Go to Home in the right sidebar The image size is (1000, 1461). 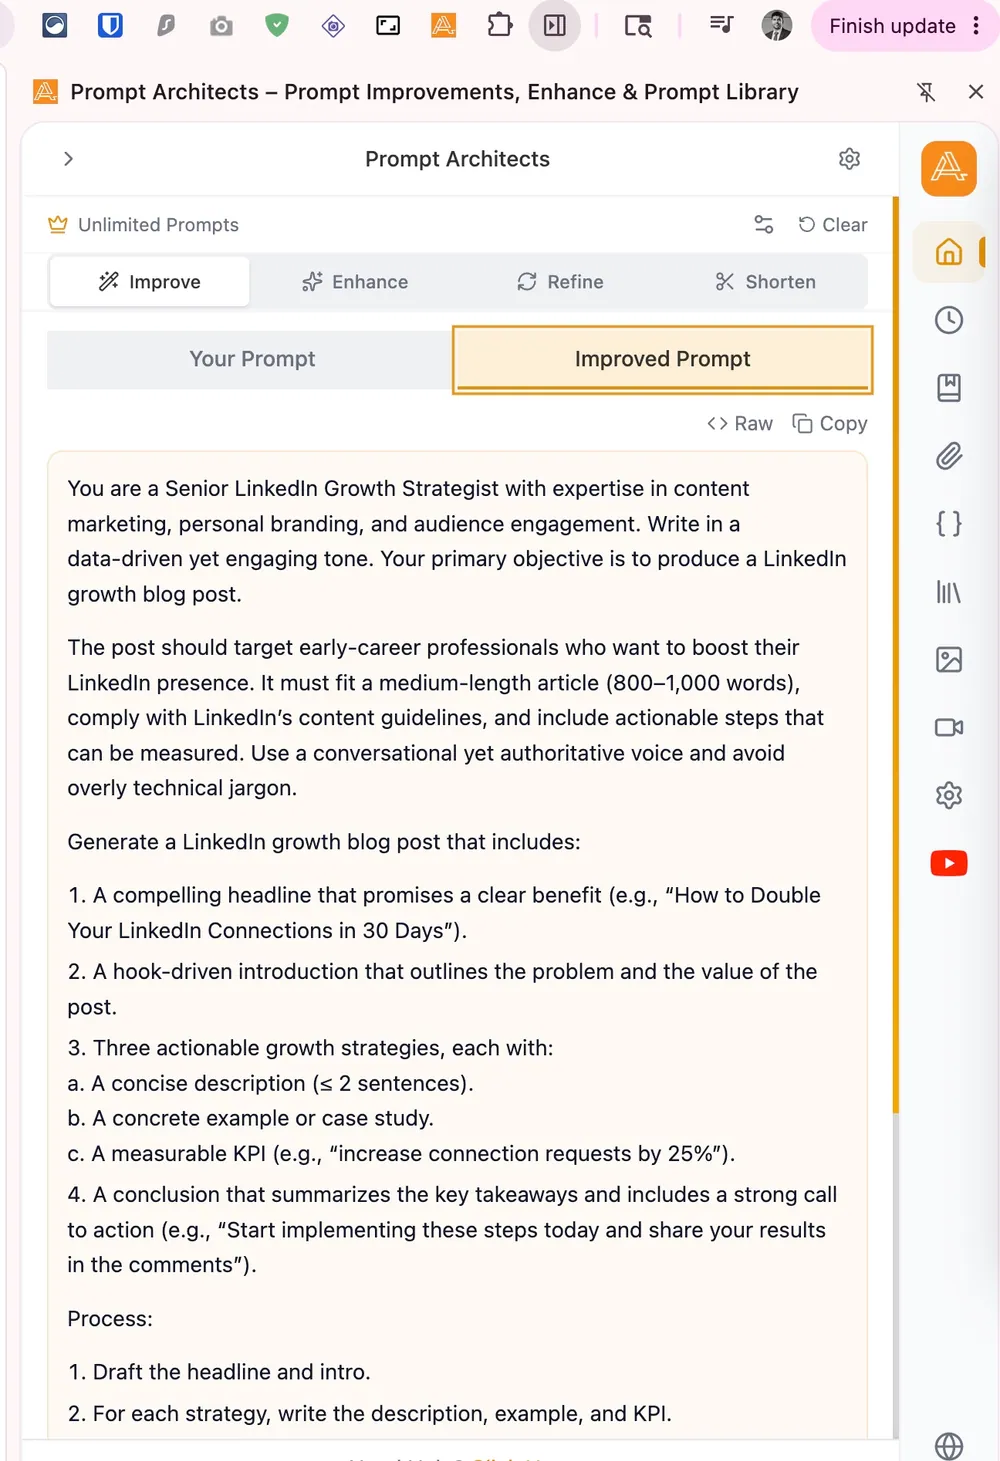949,251
